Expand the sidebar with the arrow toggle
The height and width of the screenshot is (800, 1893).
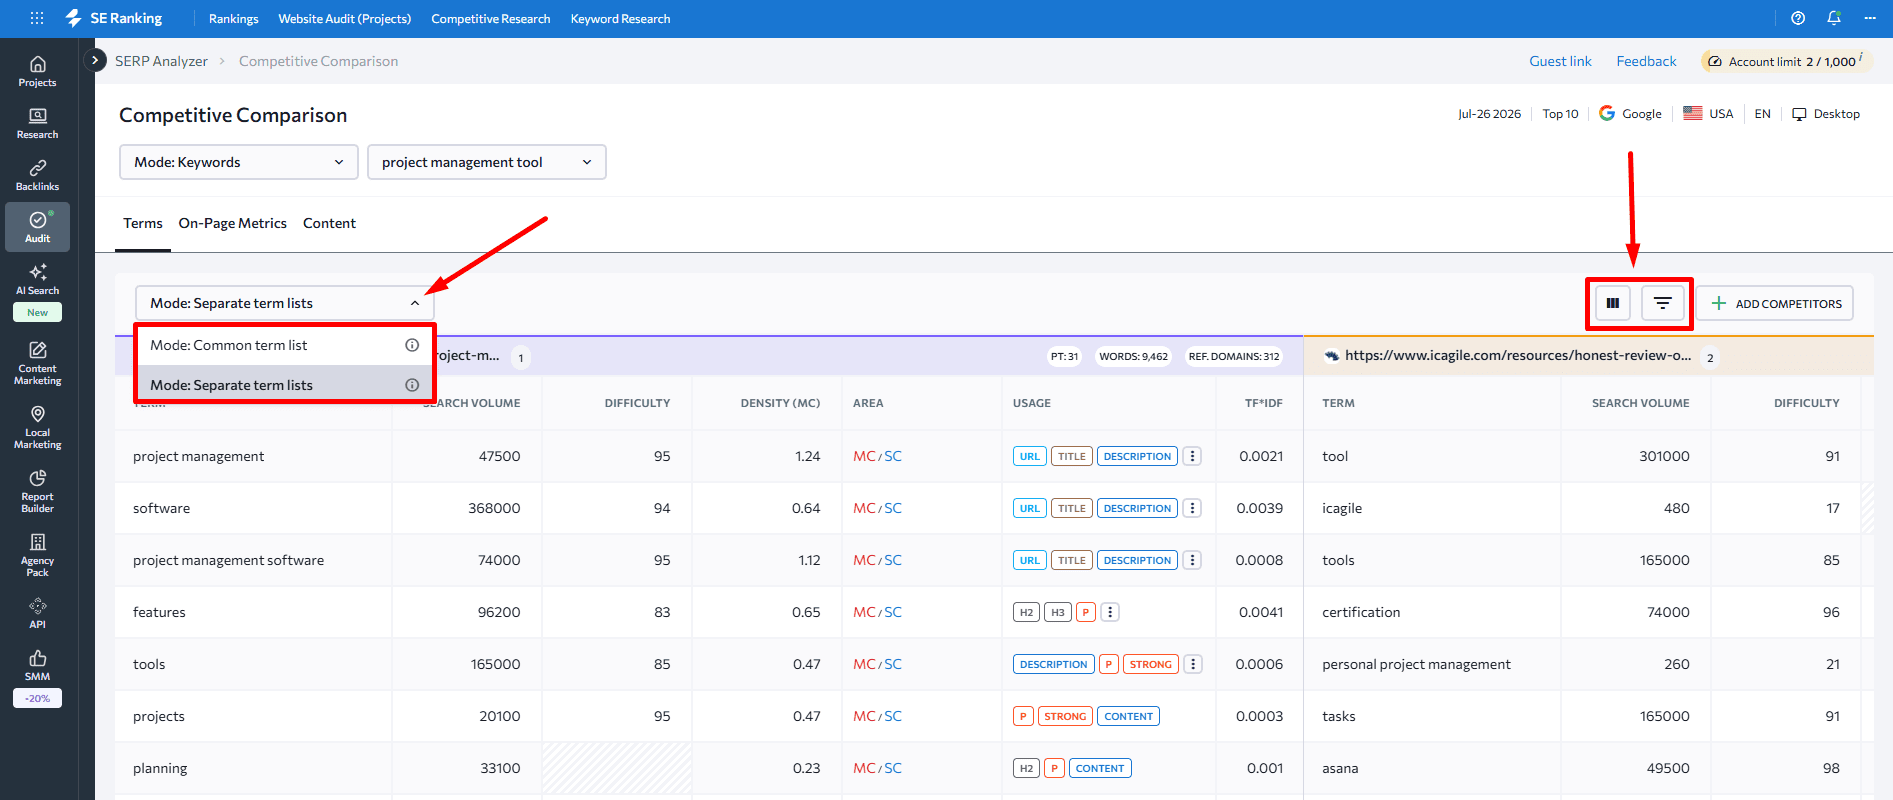(x=95, y=60)
